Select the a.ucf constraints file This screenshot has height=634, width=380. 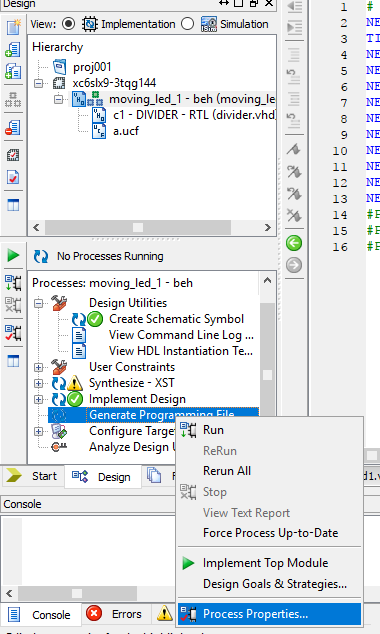[x=126, y=131]
